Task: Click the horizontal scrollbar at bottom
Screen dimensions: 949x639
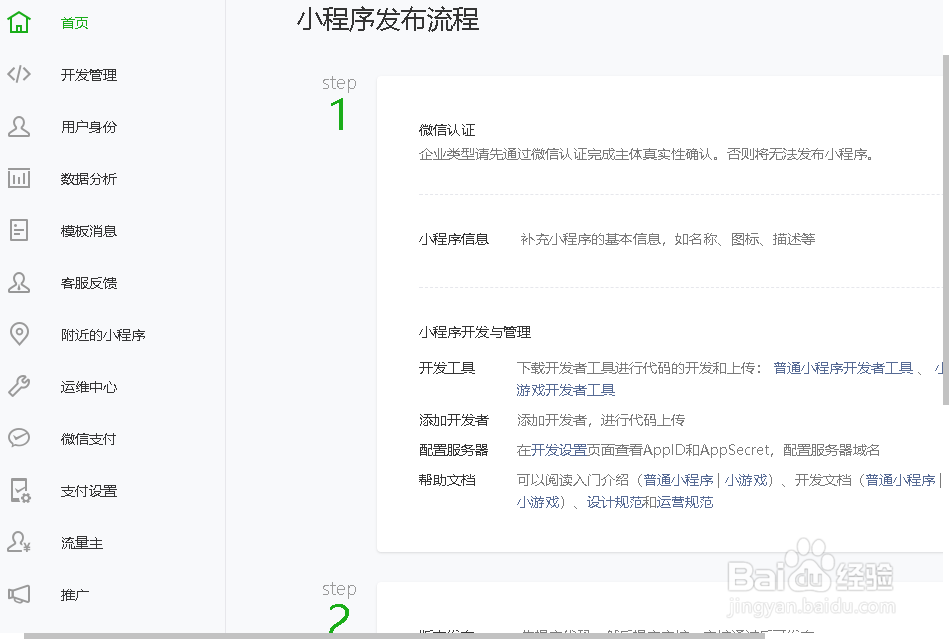Action: 395,636
